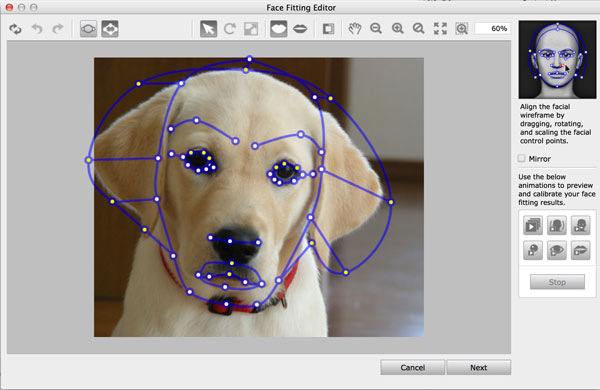Select the hand pan tool
The width and height of the screenshot is (600, 390).
pyautogui.click(x=355, y=29)
